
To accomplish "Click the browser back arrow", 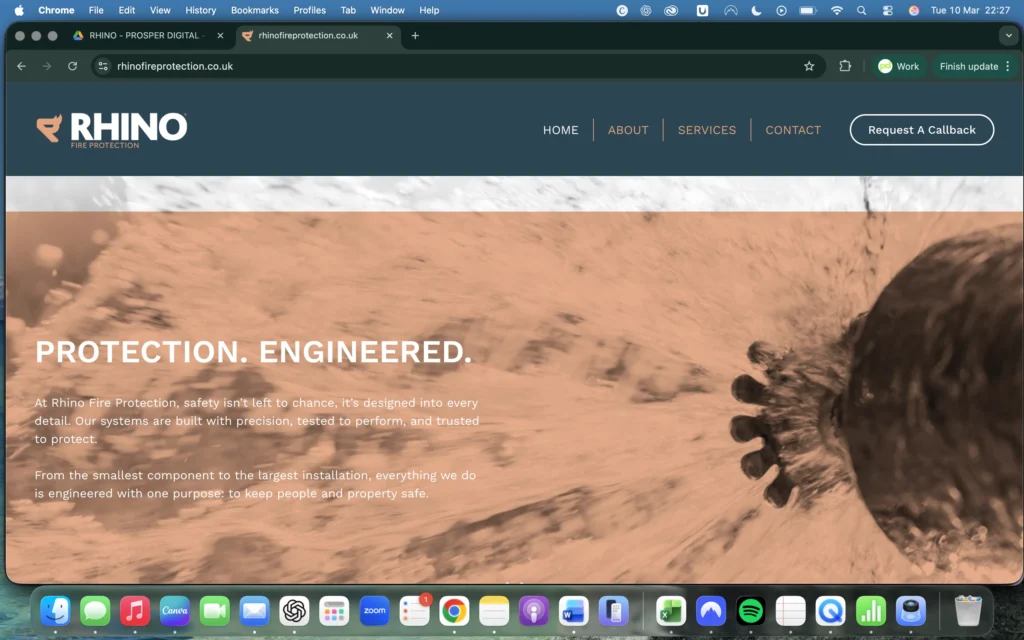I will click(22, 66).
